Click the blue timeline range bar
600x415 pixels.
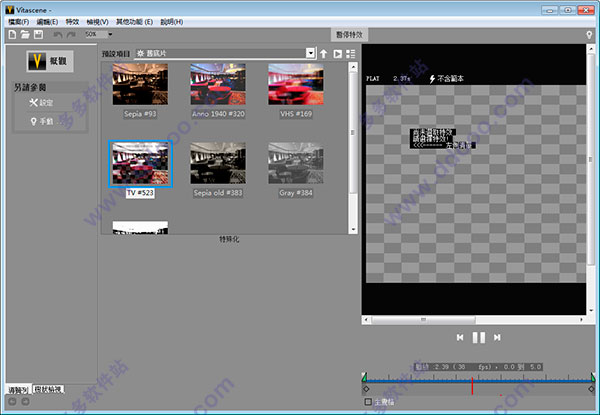click(x=478, y=381)
